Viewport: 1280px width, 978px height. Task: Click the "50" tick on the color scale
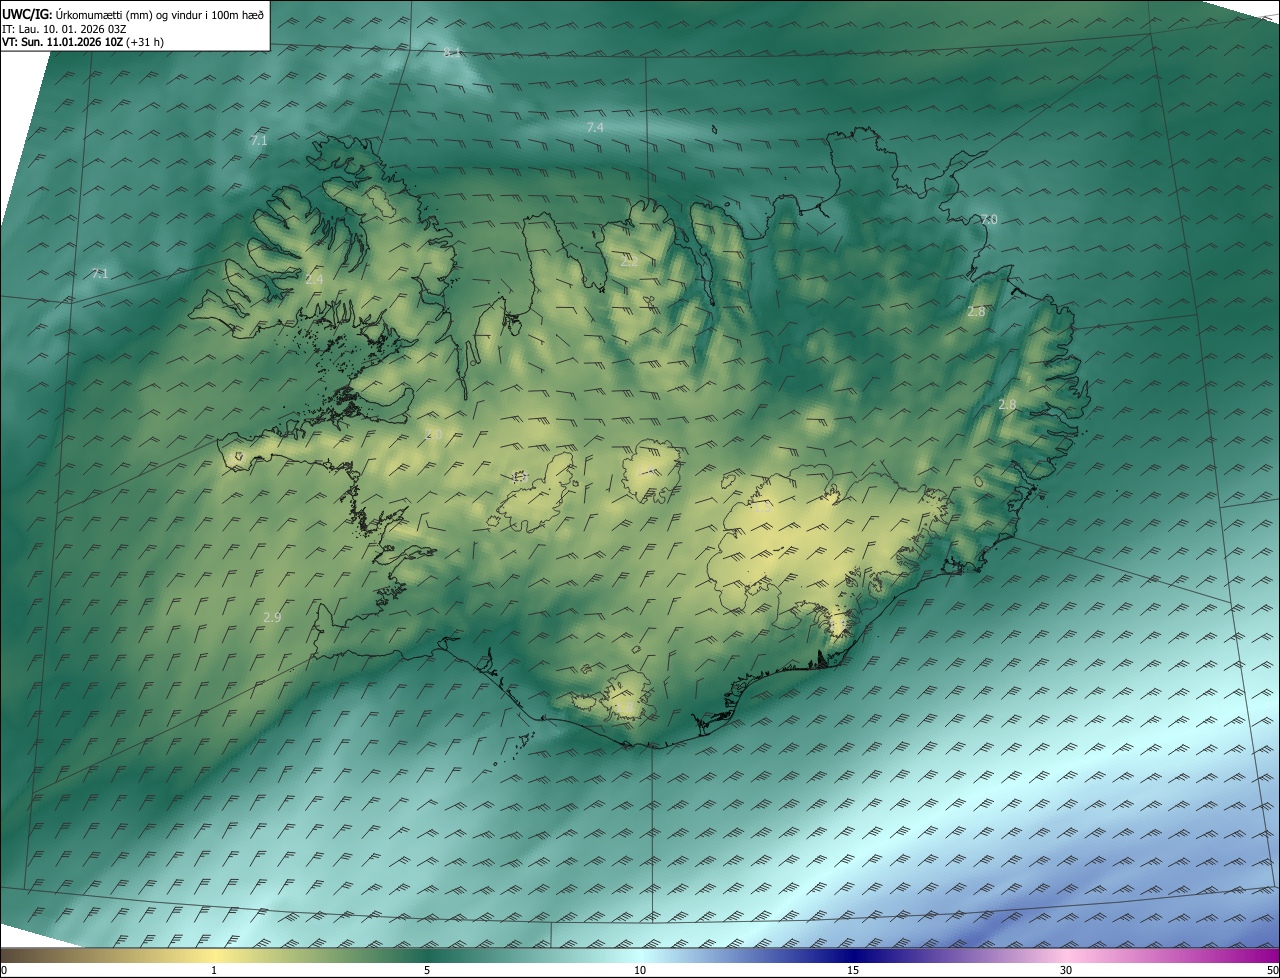pos(1272,971)
